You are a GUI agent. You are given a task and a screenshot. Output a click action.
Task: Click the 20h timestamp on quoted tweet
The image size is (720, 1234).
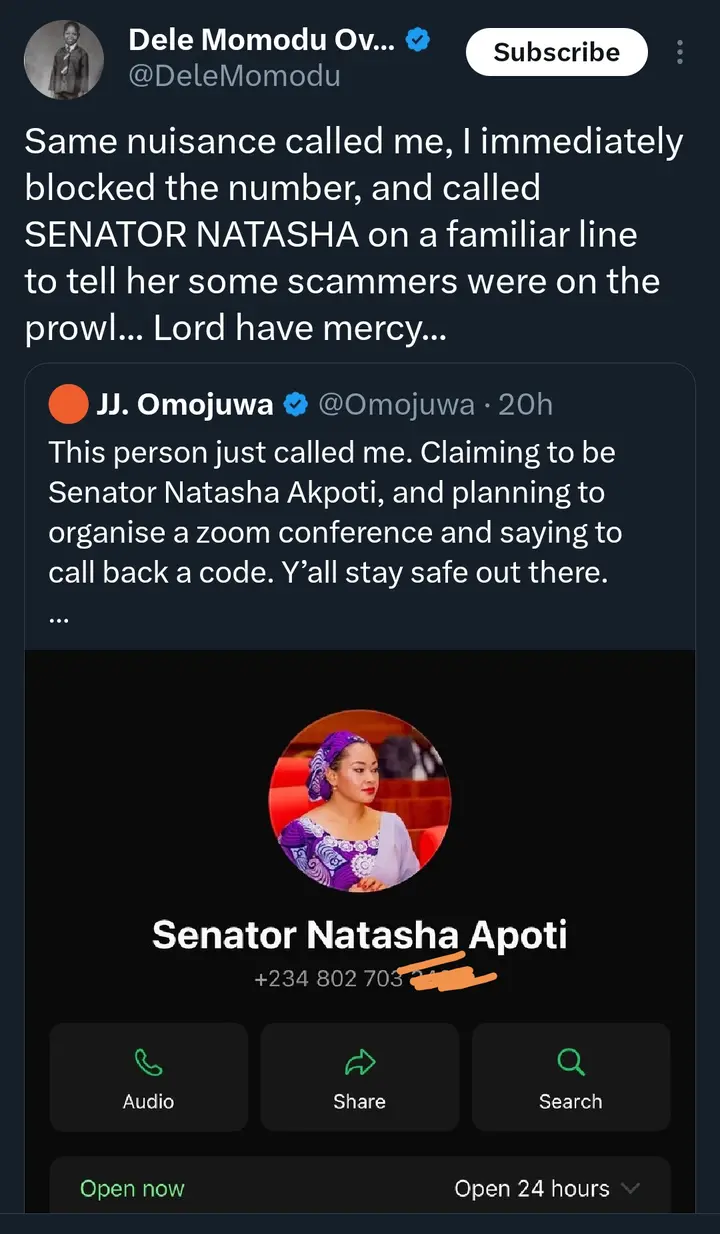[x=525, y=404]
